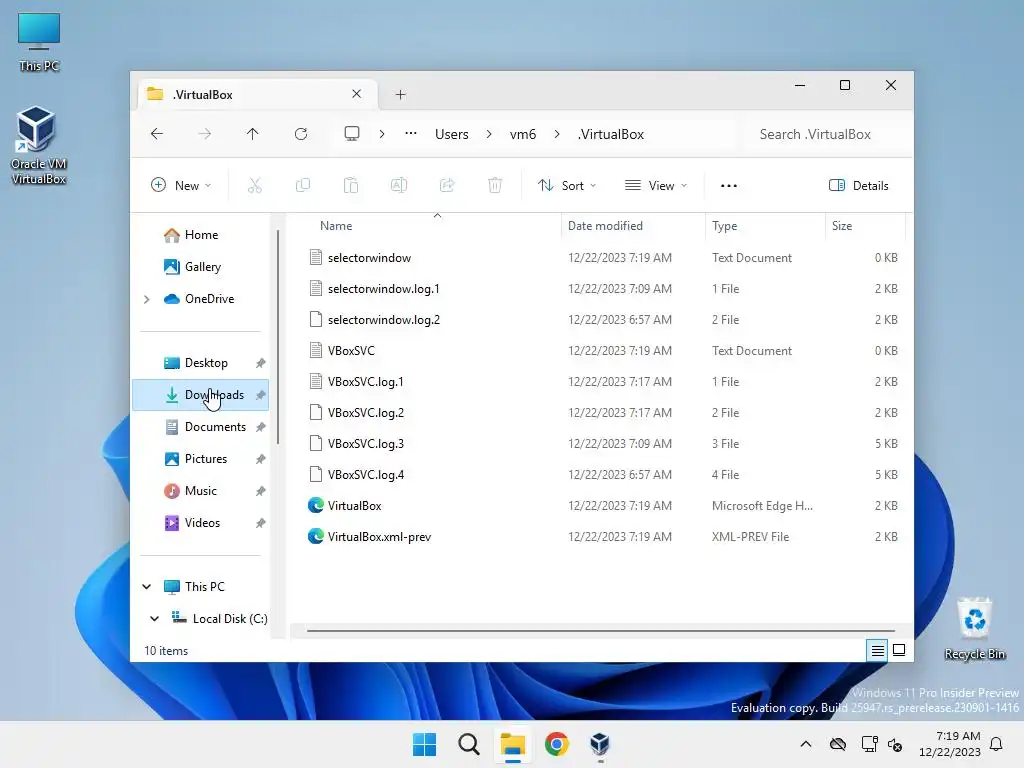Collapse the Local Disk (C:) node
Viewport: 1024px width, 768px height.
coord(154,618)
